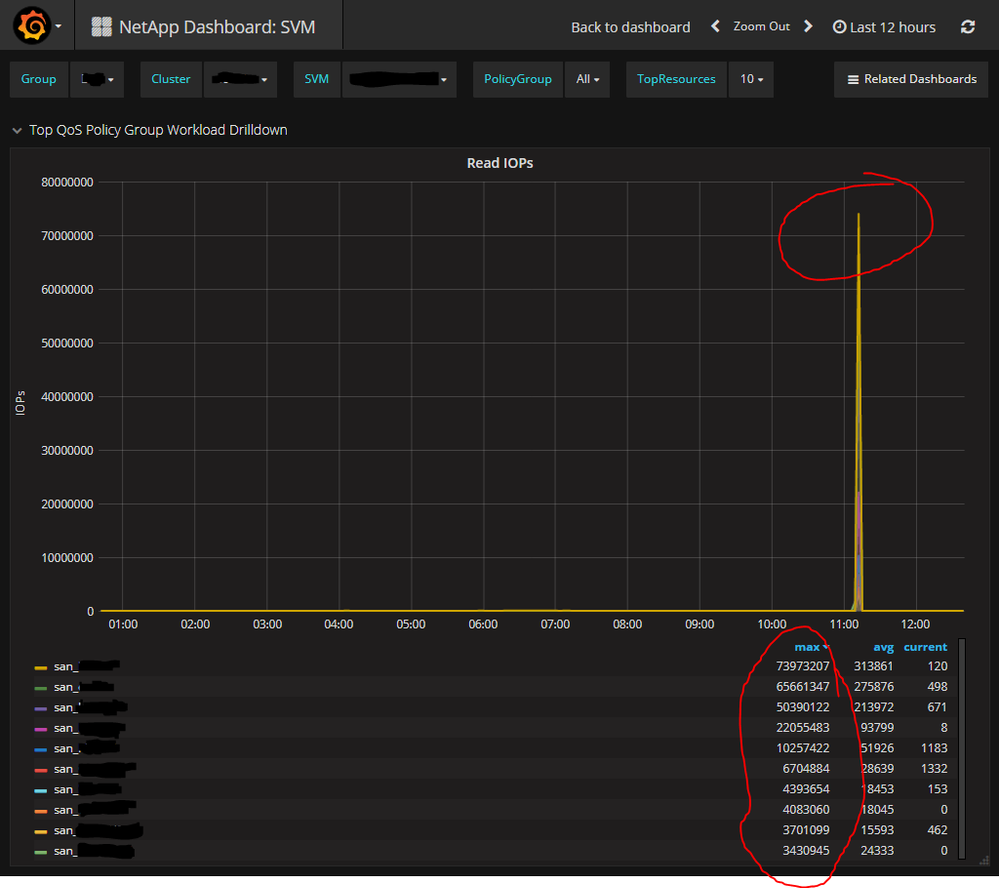
Task: Shift time range forward with right arrow
Action: pos(809,27)
